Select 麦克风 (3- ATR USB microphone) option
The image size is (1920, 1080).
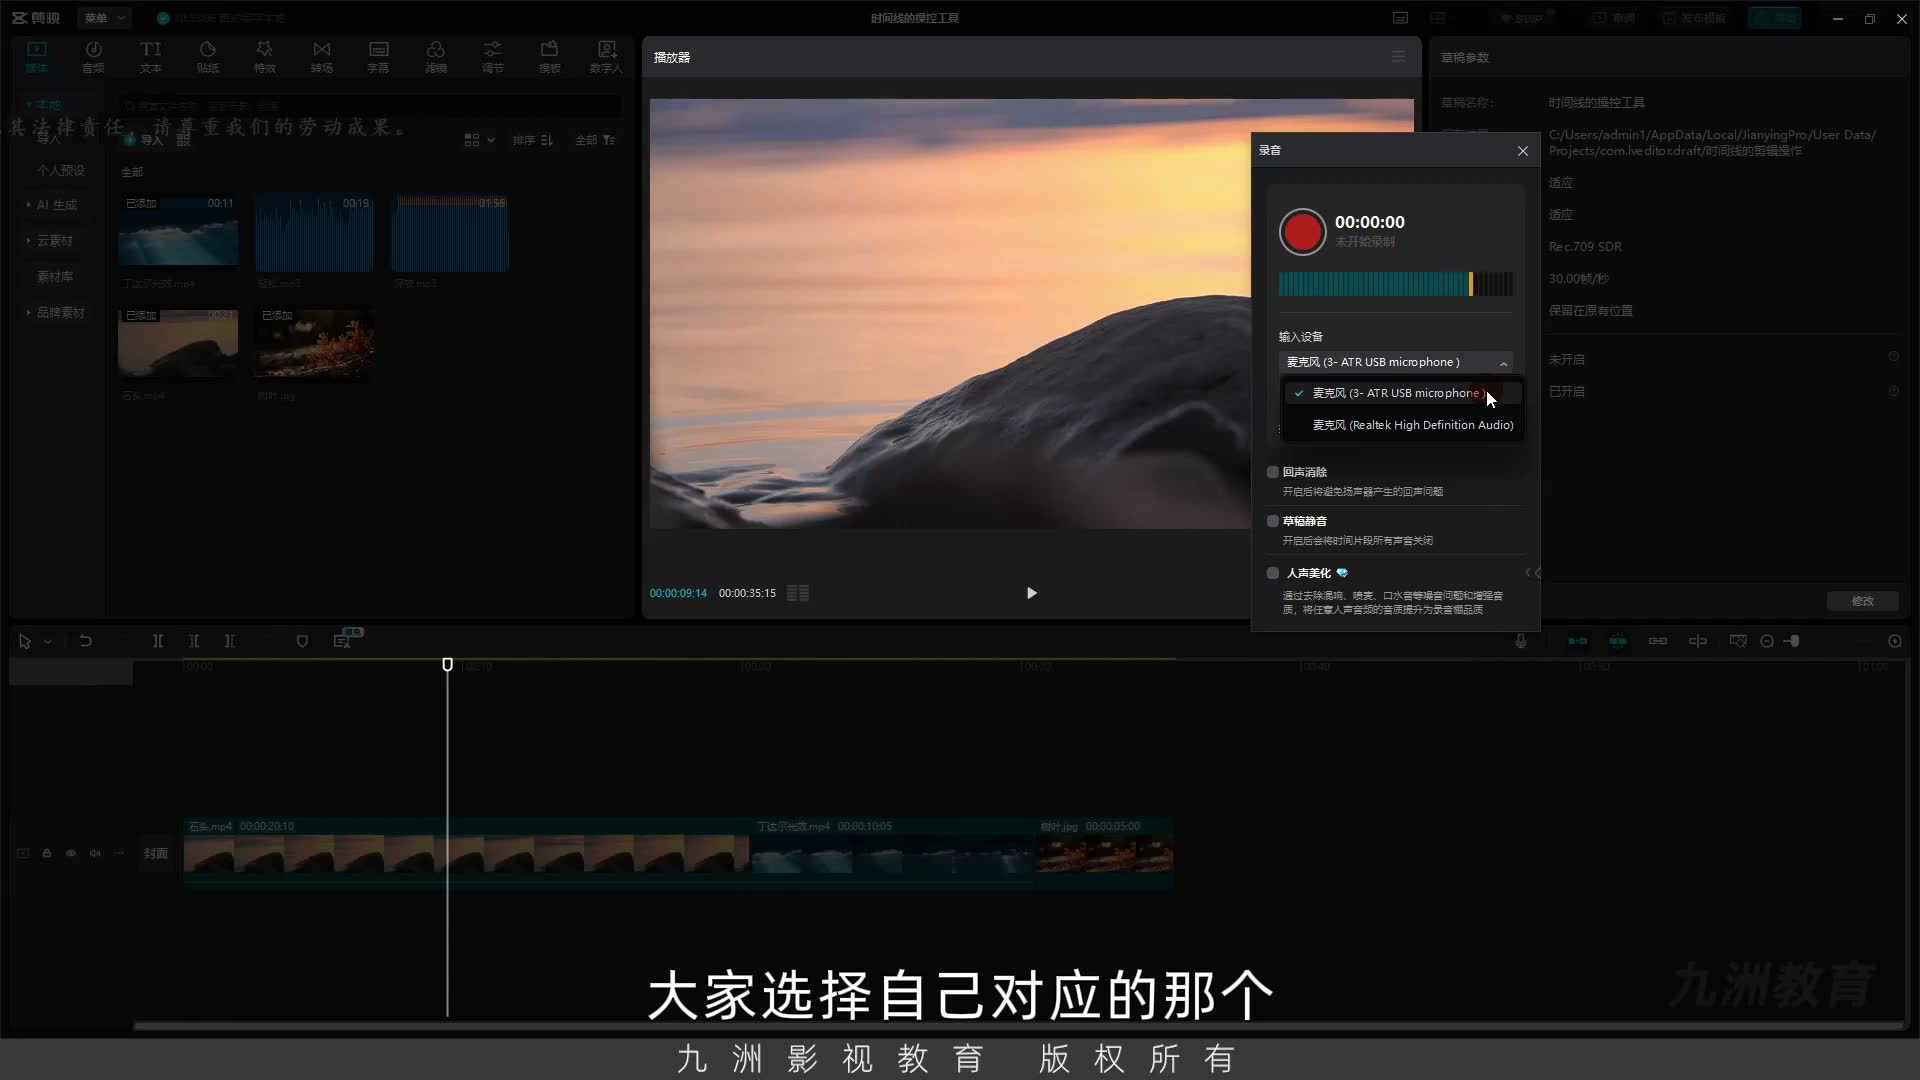(x=1403, y=393)
